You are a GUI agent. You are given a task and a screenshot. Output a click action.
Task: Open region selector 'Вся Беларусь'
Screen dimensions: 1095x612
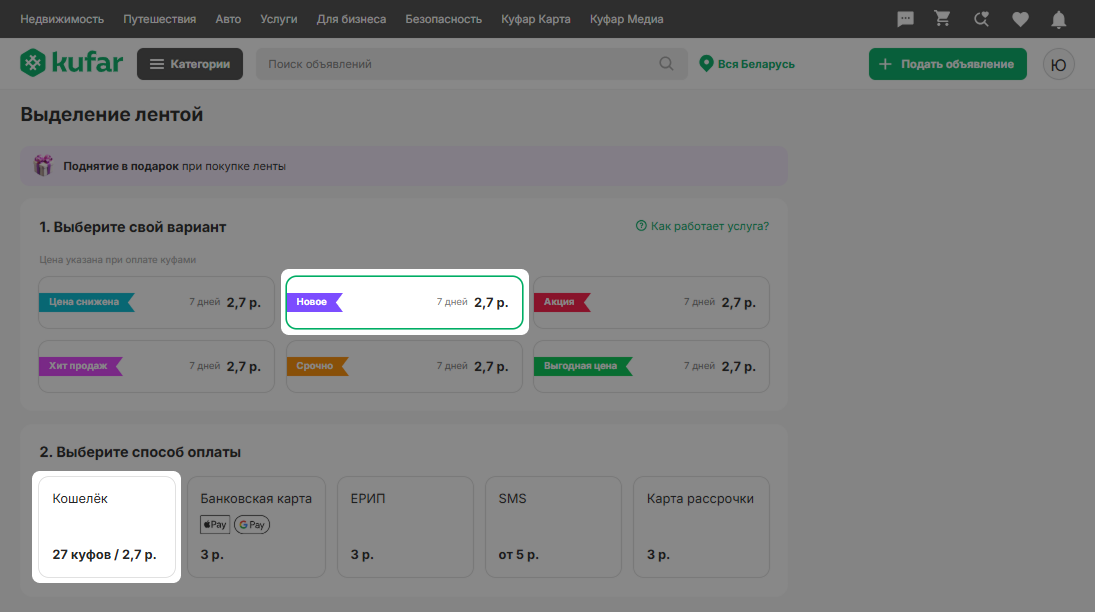pos(747,64)
